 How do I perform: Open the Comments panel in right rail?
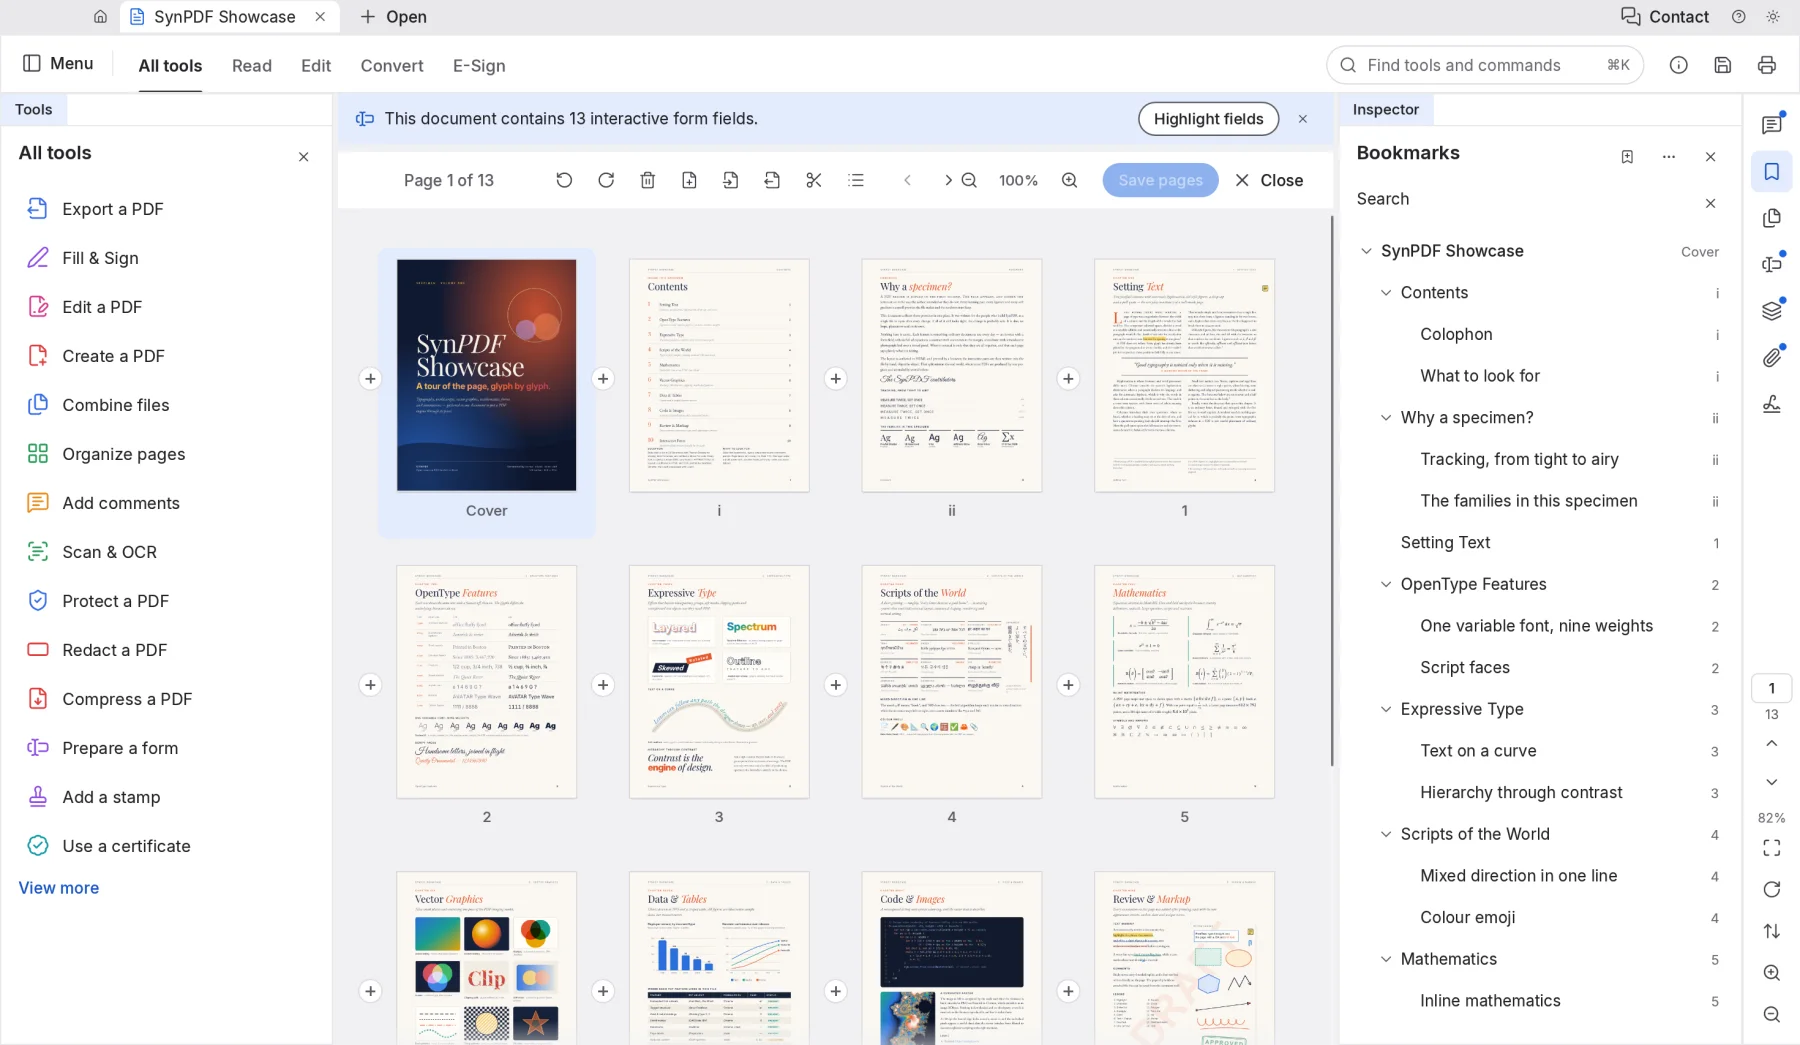click(1772, 125)
